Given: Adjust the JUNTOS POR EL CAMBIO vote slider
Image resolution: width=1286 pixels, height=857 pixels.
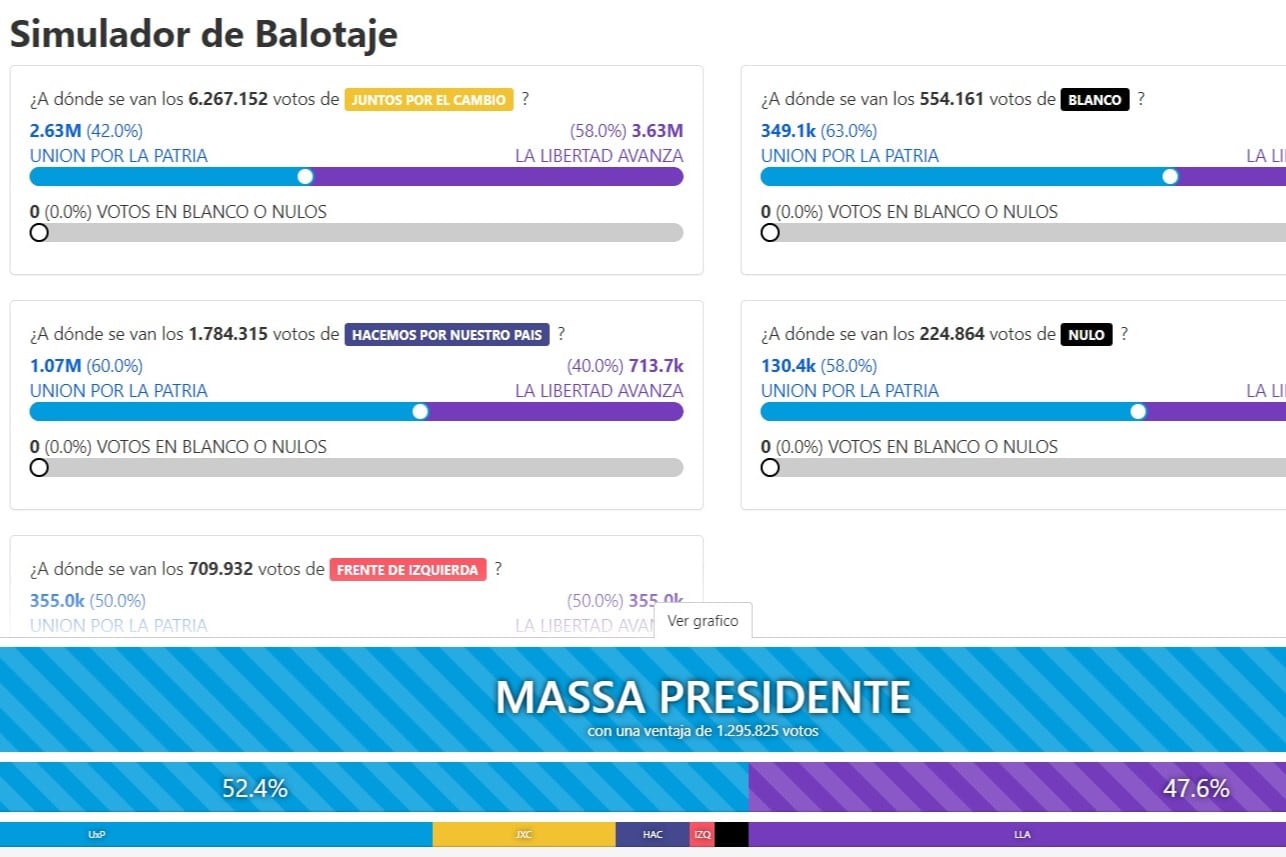Looking at the screenshot, I should pos(304,176).
